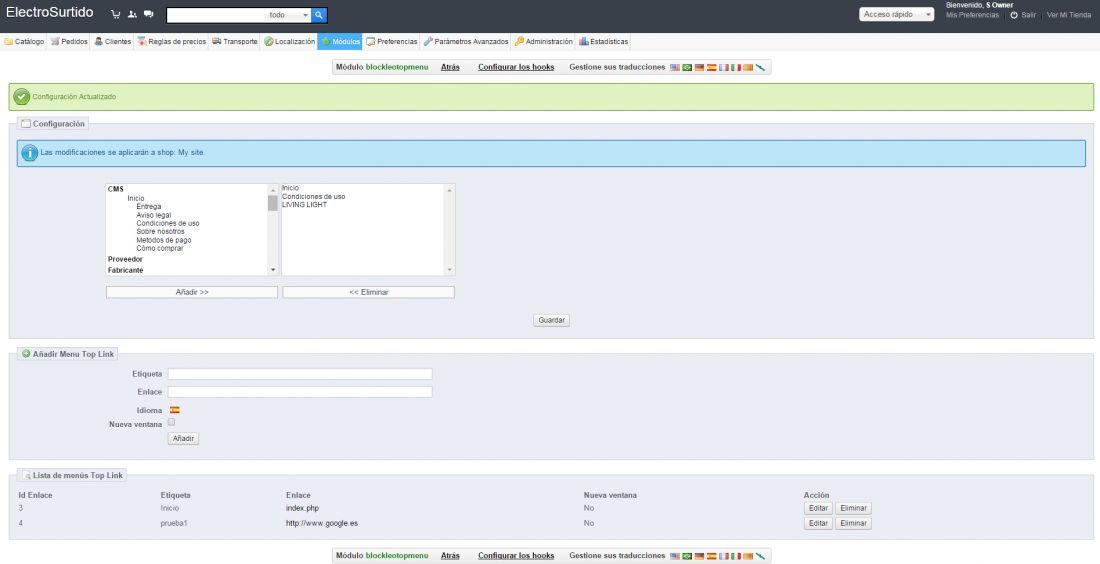Click Eliminar for the prueba1 row
Image resolution: width=1100 pixels, height=564 pixels.
click(x=853, y=523)
